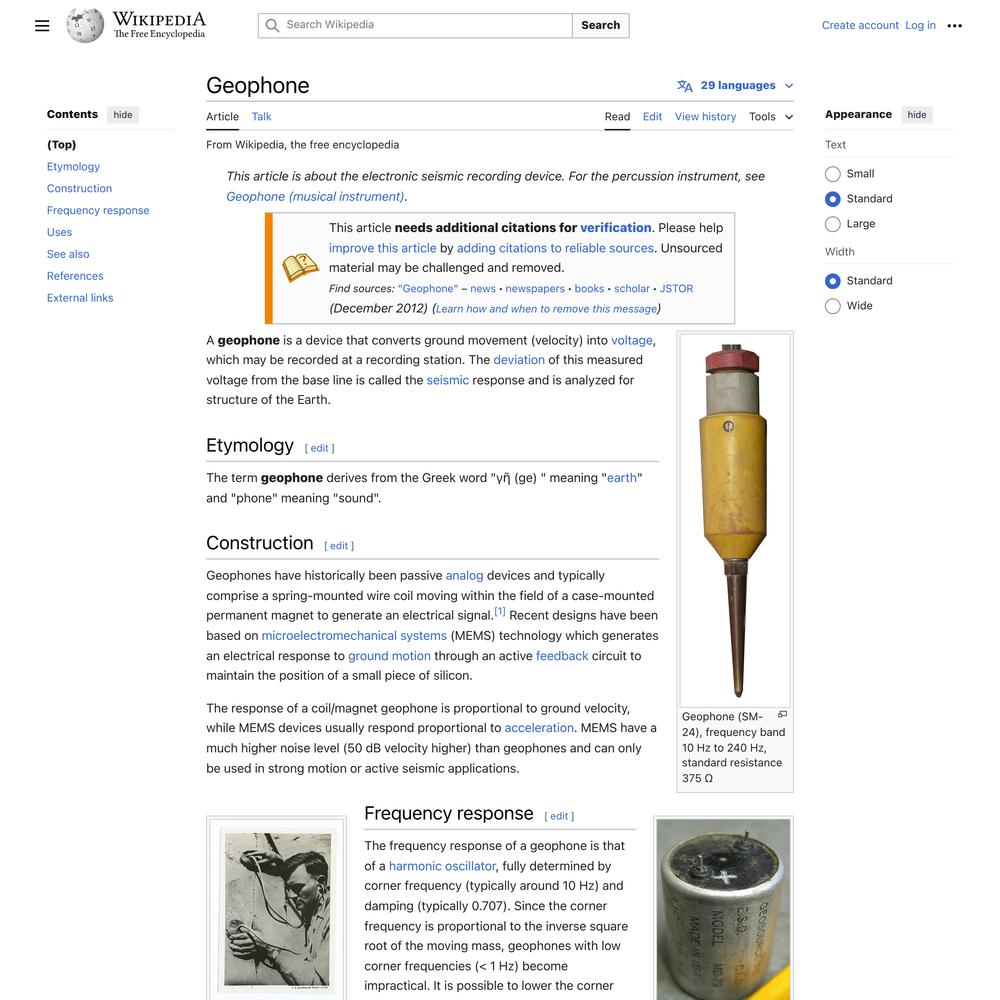Enlarge the SM-24 geophone image icon
The width and height of the screenshot is (1000, 1000).
783,714
